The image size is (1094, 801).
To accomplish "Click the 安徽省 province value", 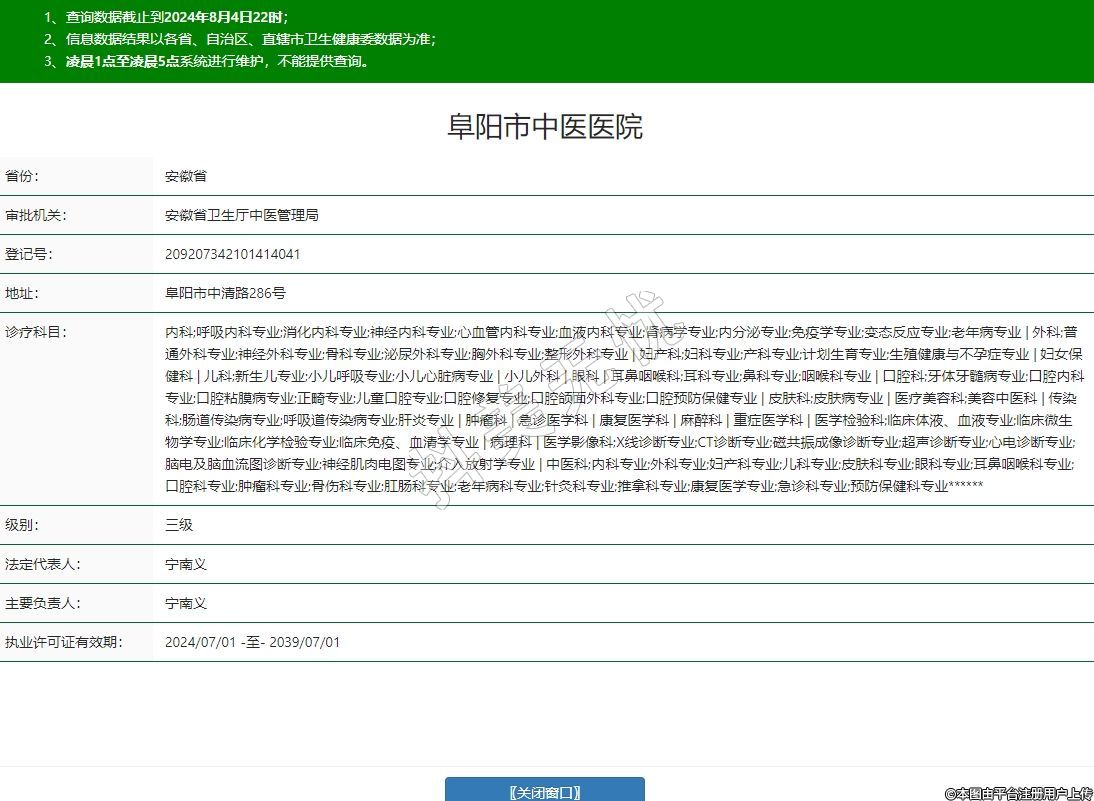I will [x=186, y=176].
